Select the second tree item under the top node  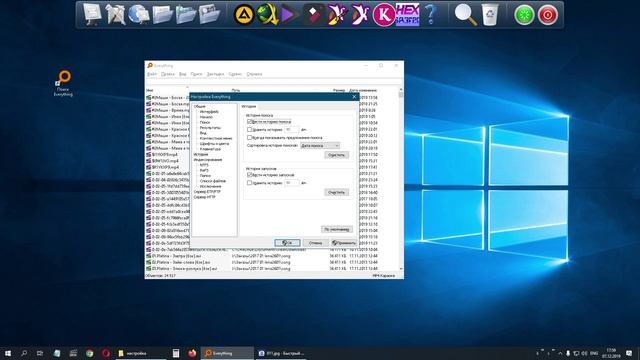206,117
